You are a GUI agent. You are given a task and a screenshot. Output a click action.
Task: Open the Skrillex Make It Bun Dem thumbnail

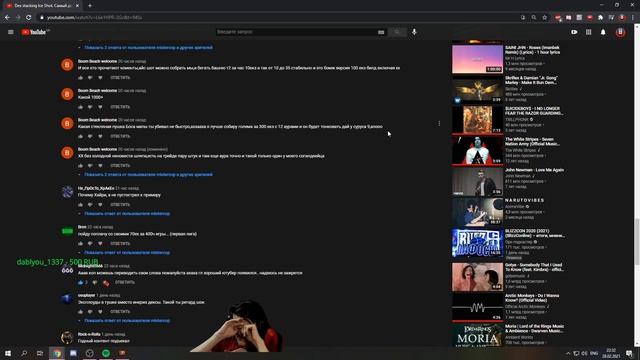(x=477, y=89)
